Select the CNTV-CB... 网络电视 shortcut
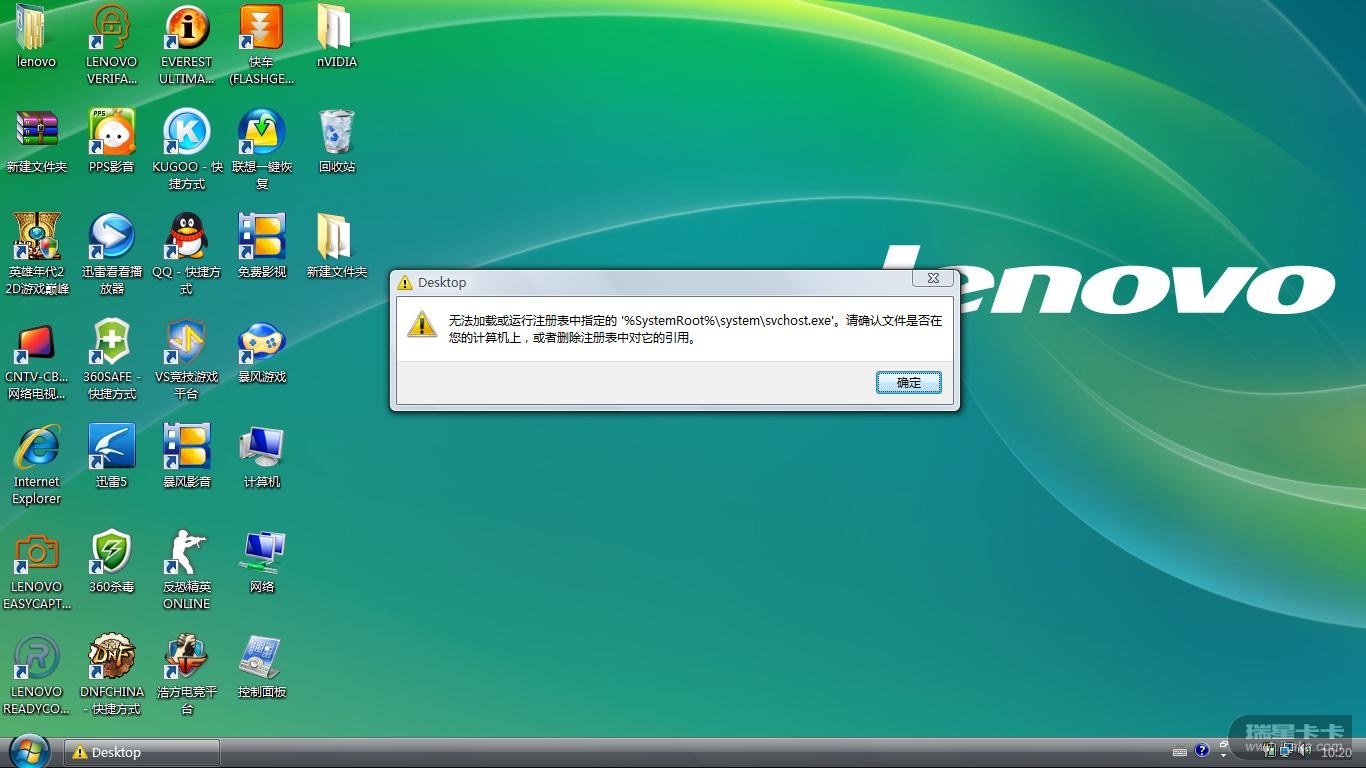The height and width of the screenshot is (768, 1366). 37,342
